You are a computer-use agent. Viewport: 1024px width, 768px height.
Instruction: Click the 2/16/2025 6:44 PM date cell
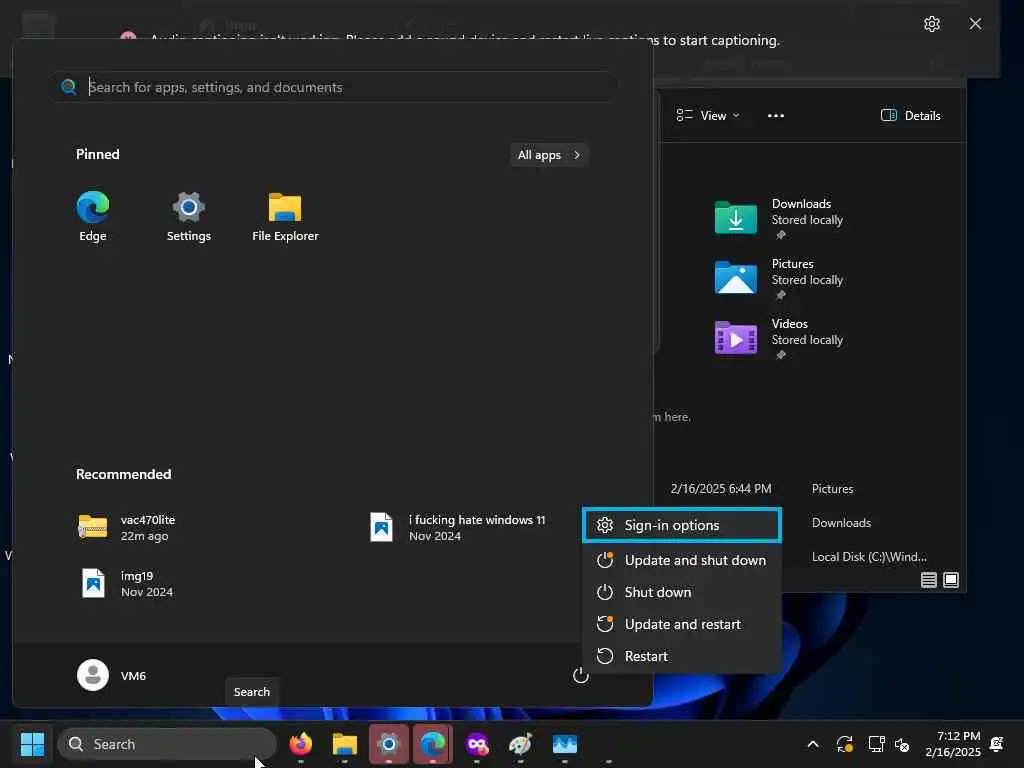coord(721,488)
